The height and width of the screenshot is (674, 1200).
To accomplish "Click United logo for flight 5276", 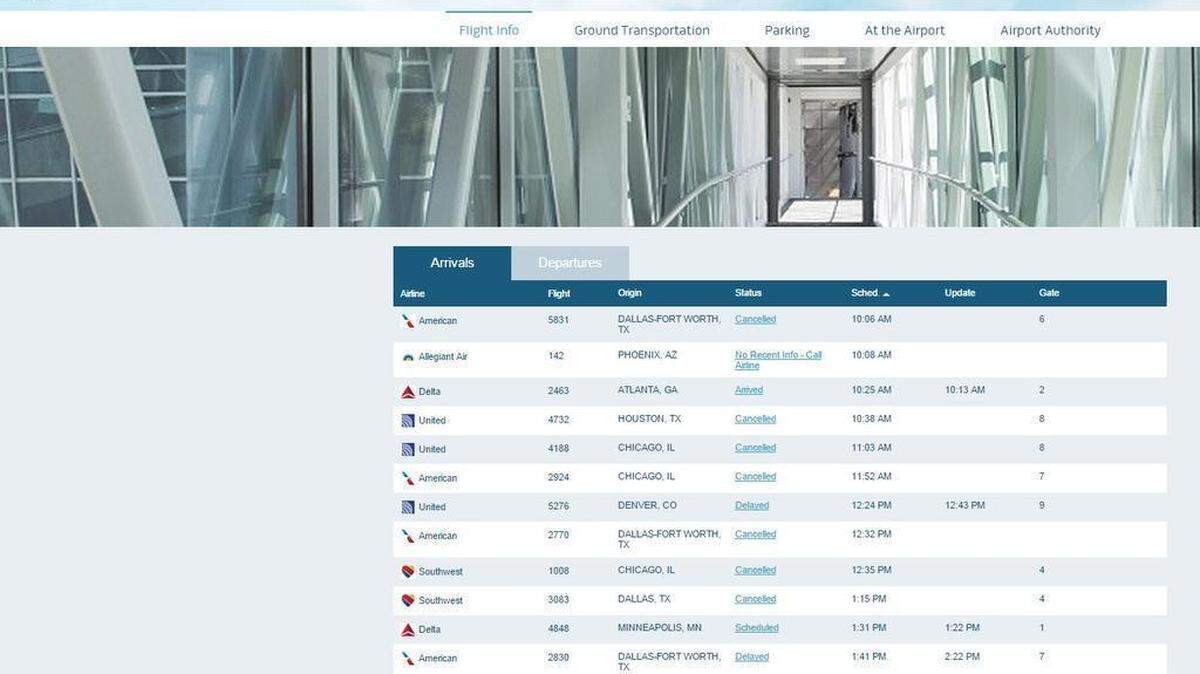I will (408, 507).
